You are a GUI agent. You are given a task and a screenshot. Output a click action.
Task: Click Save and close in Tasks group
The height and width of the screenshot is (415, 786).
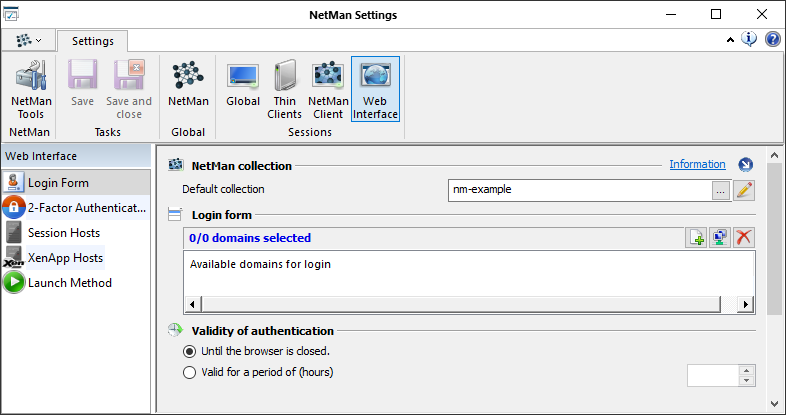[x=129, y=90]
